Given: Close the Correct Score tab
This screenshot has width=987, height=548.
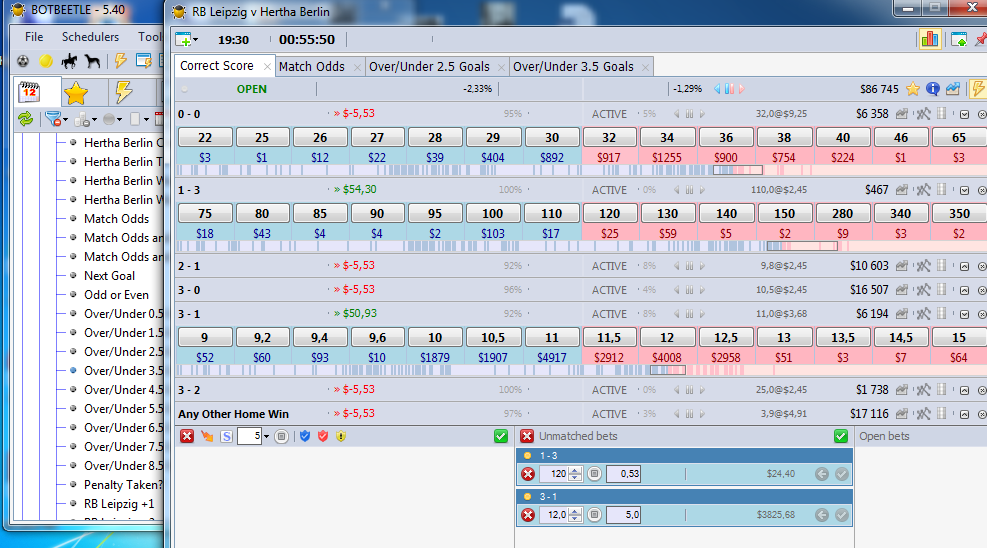Looking at the screenshot, I should (267, 66).
